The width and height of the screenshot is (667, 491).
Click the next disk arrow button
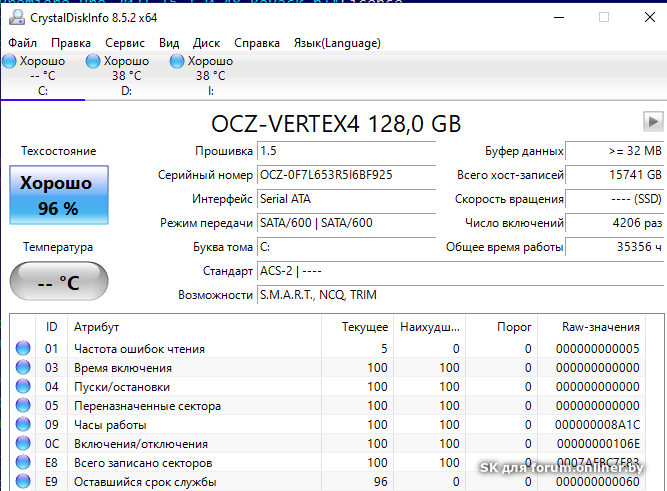tap(653, 122)
